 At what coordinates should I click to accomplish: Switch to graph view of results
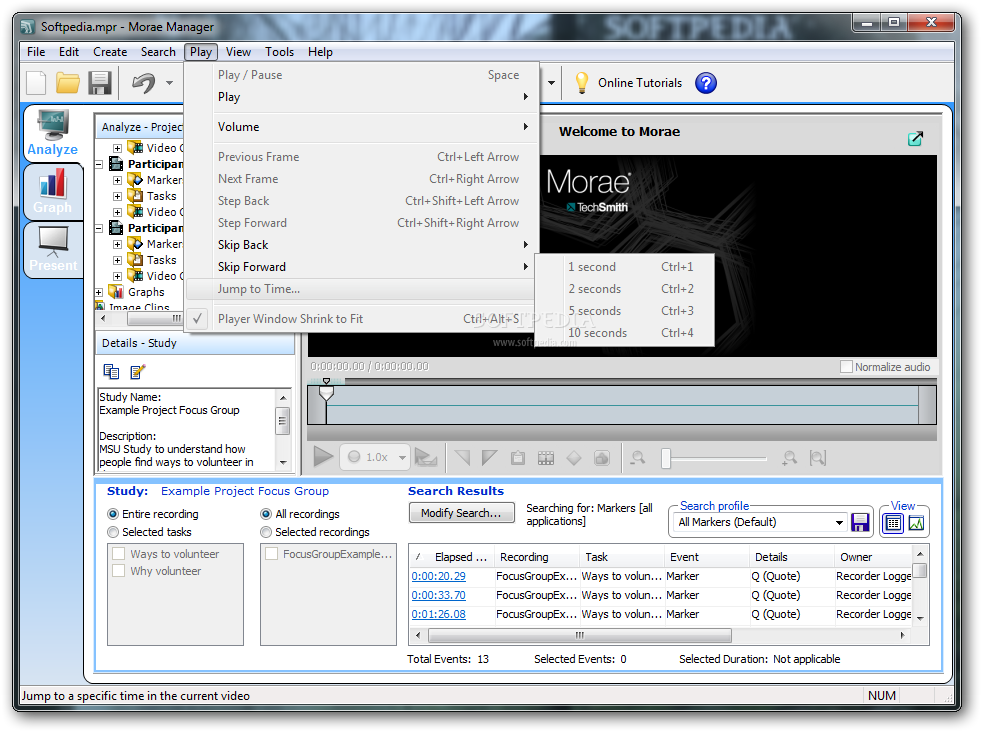click(916, 522)
